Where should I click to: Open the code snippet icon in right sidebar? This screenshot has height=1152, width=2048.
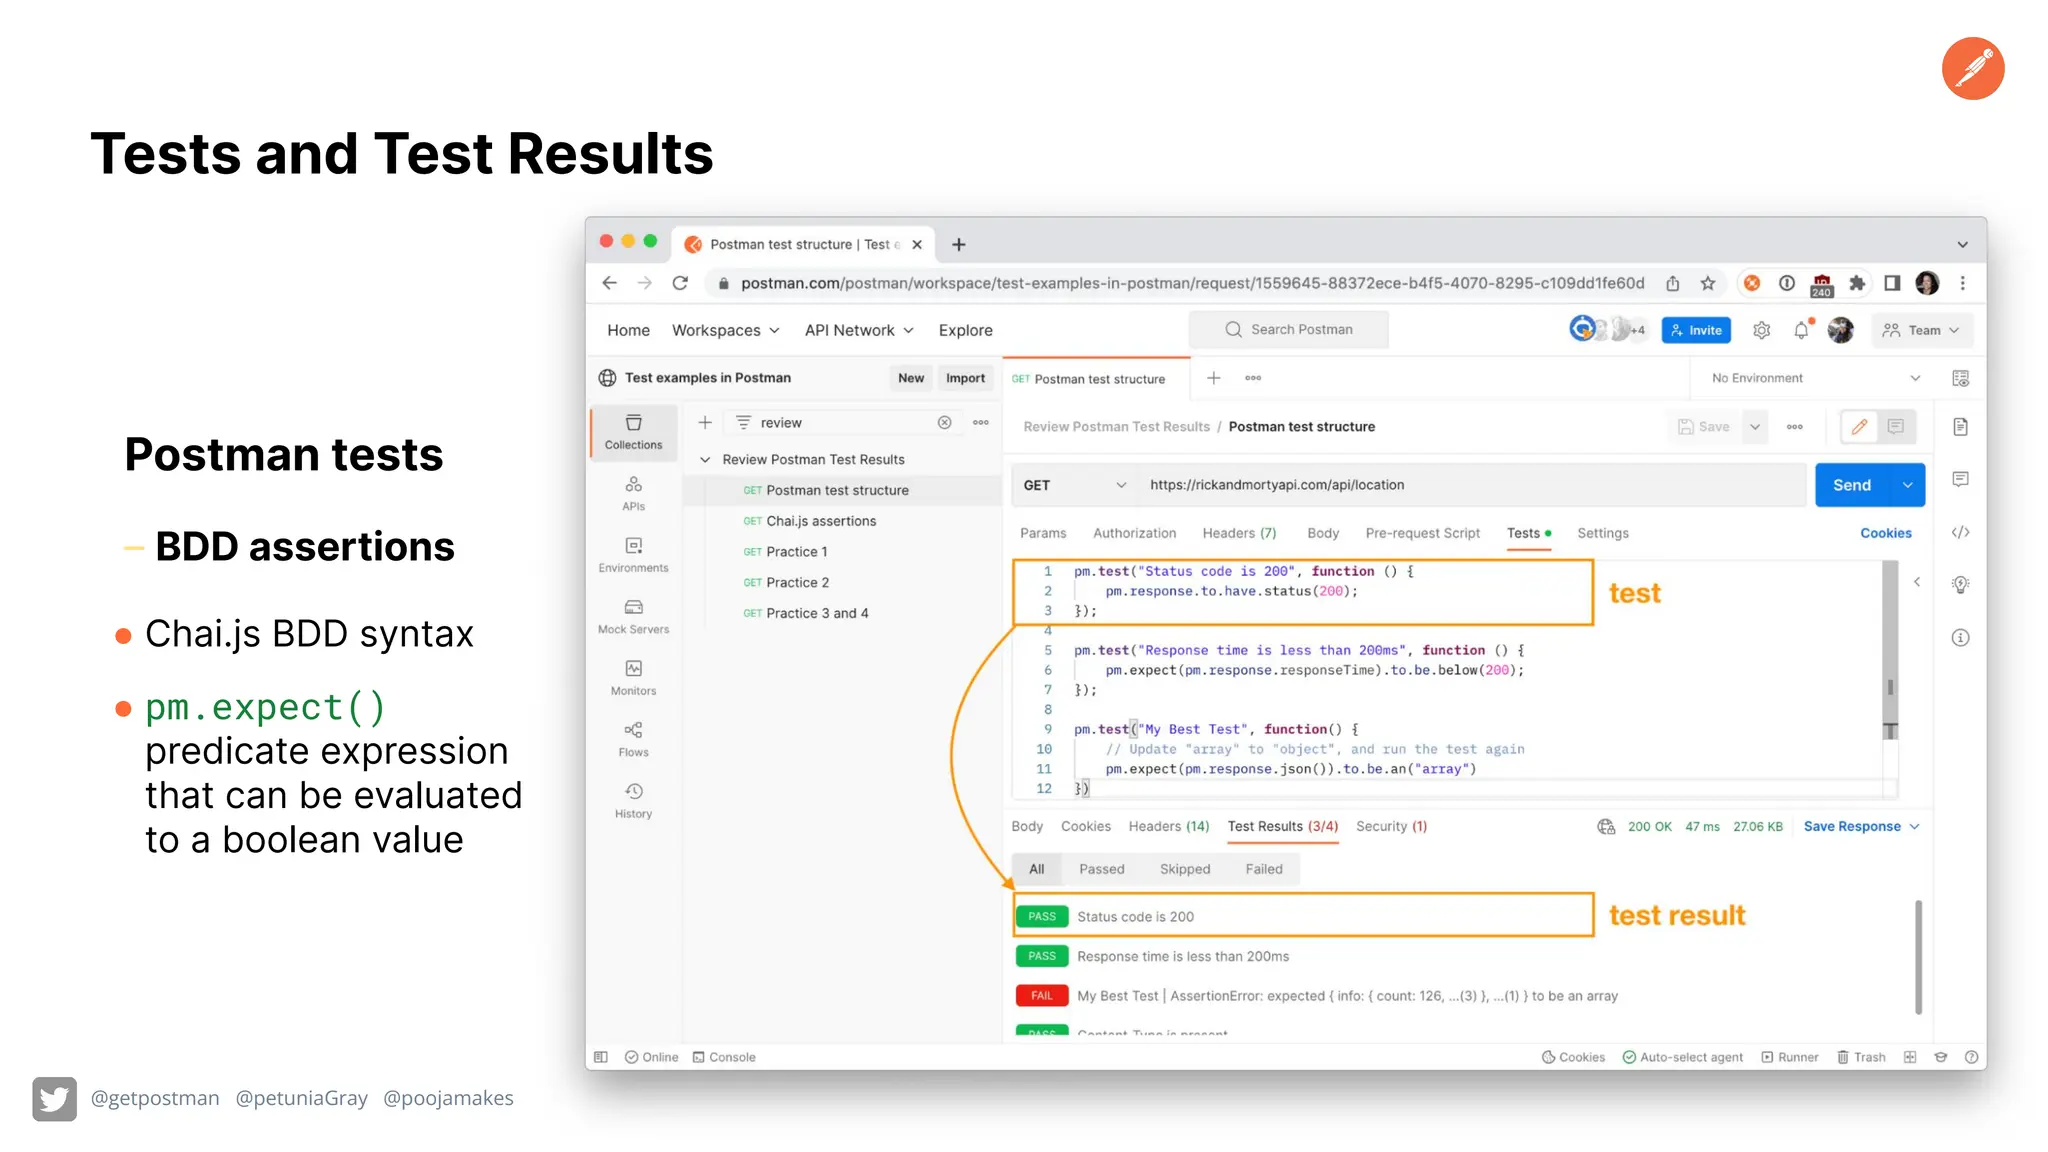point(1960,532)
